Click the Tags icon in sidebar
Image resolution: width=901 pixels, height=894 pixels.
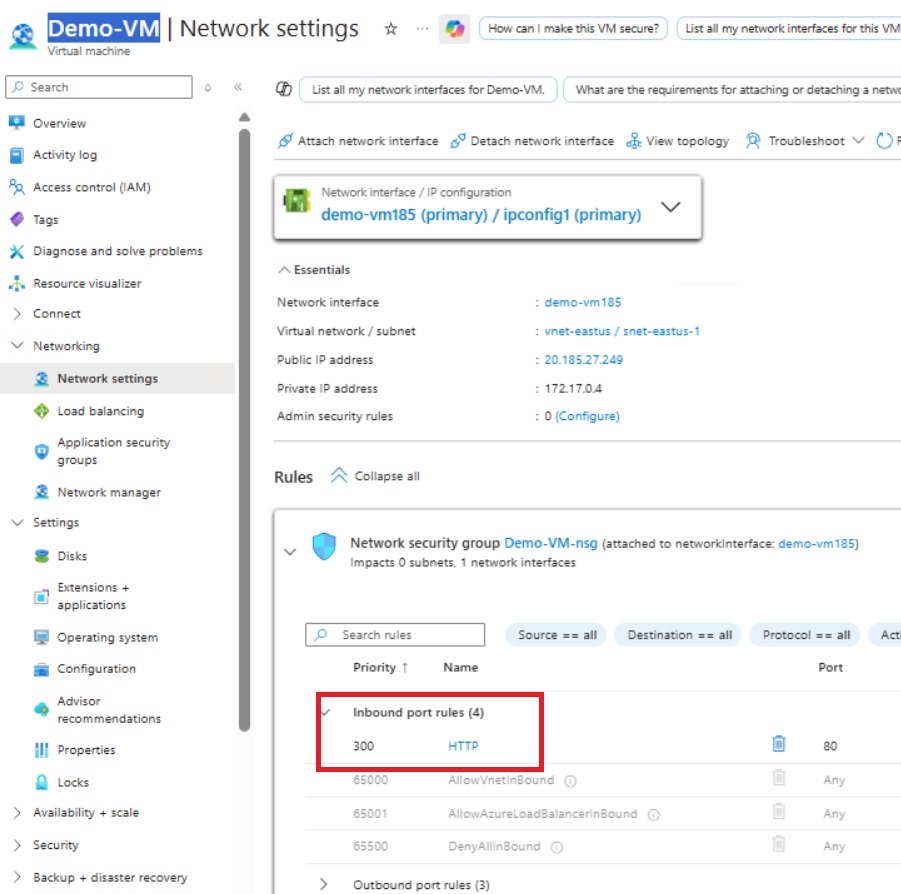17,219
